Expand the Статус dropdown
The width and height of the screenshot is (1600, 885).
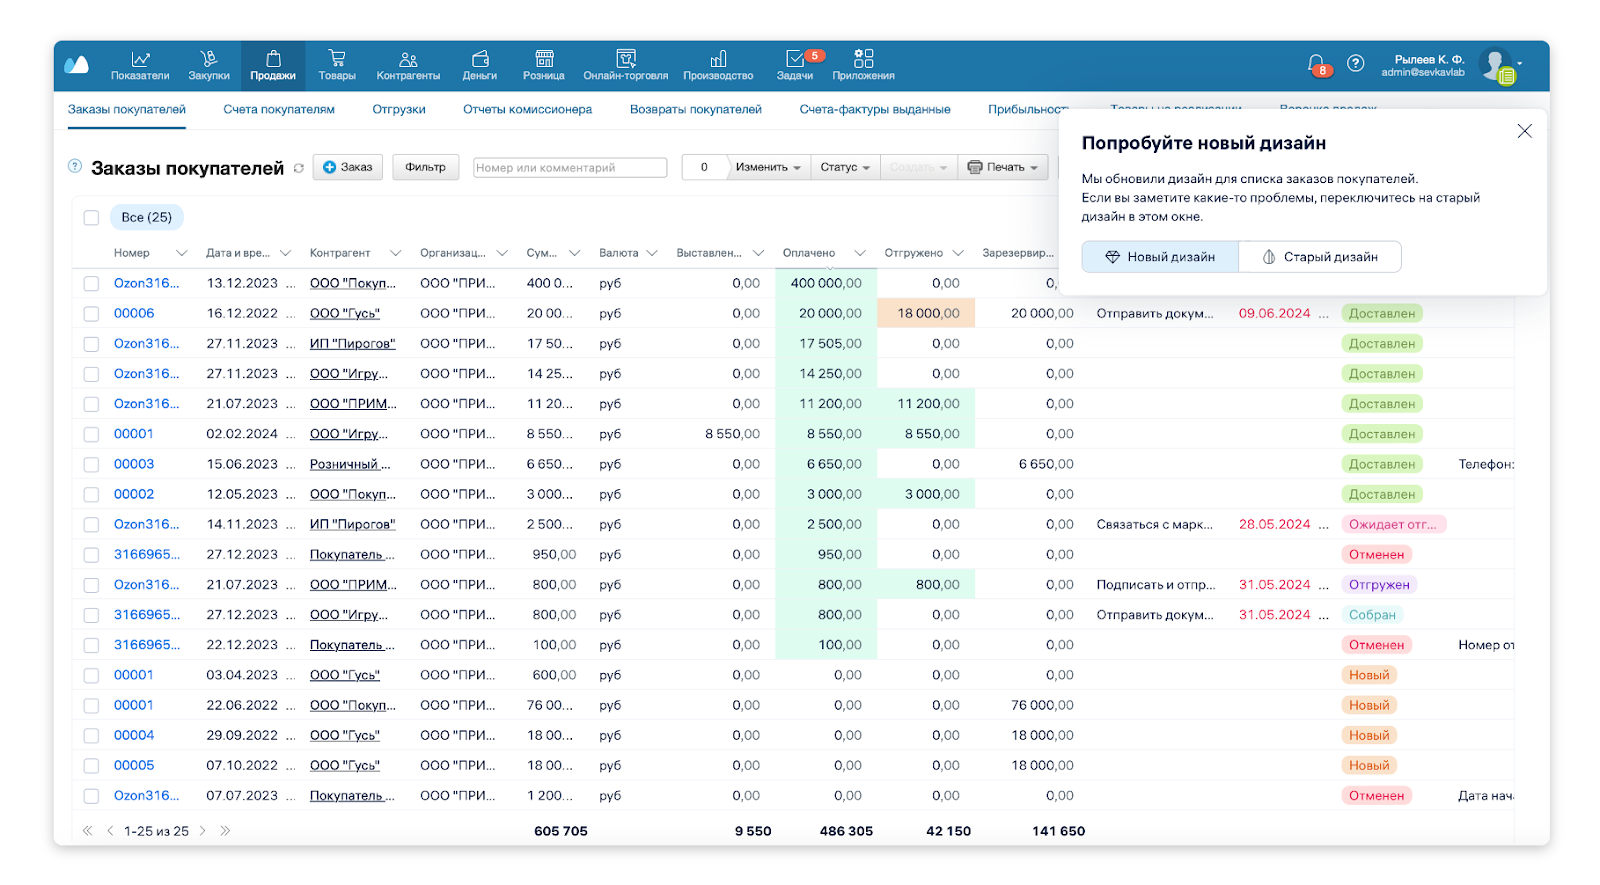[x=845, y=167]
